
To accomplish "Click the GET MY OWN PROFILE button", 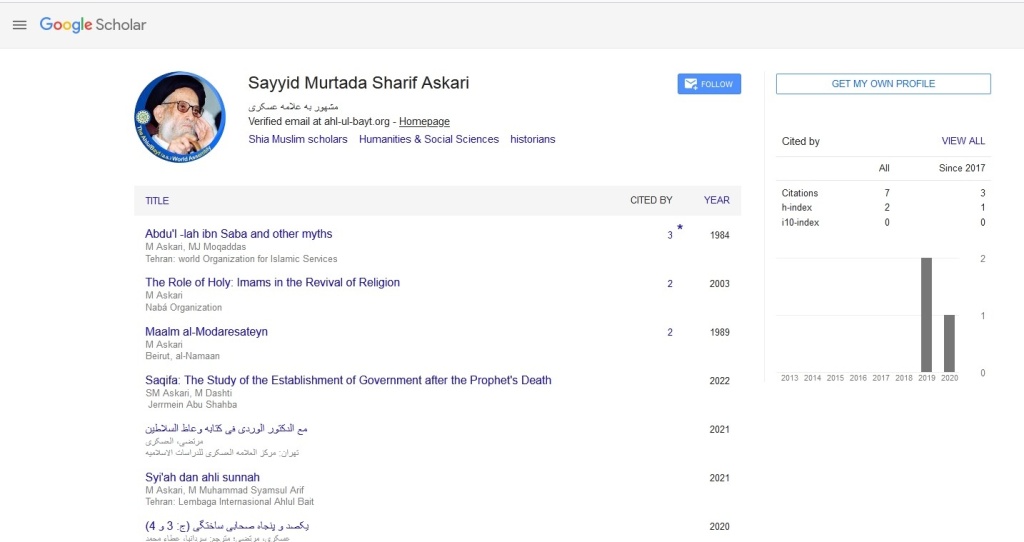I will pyautogui.click(x=883, y=84).
